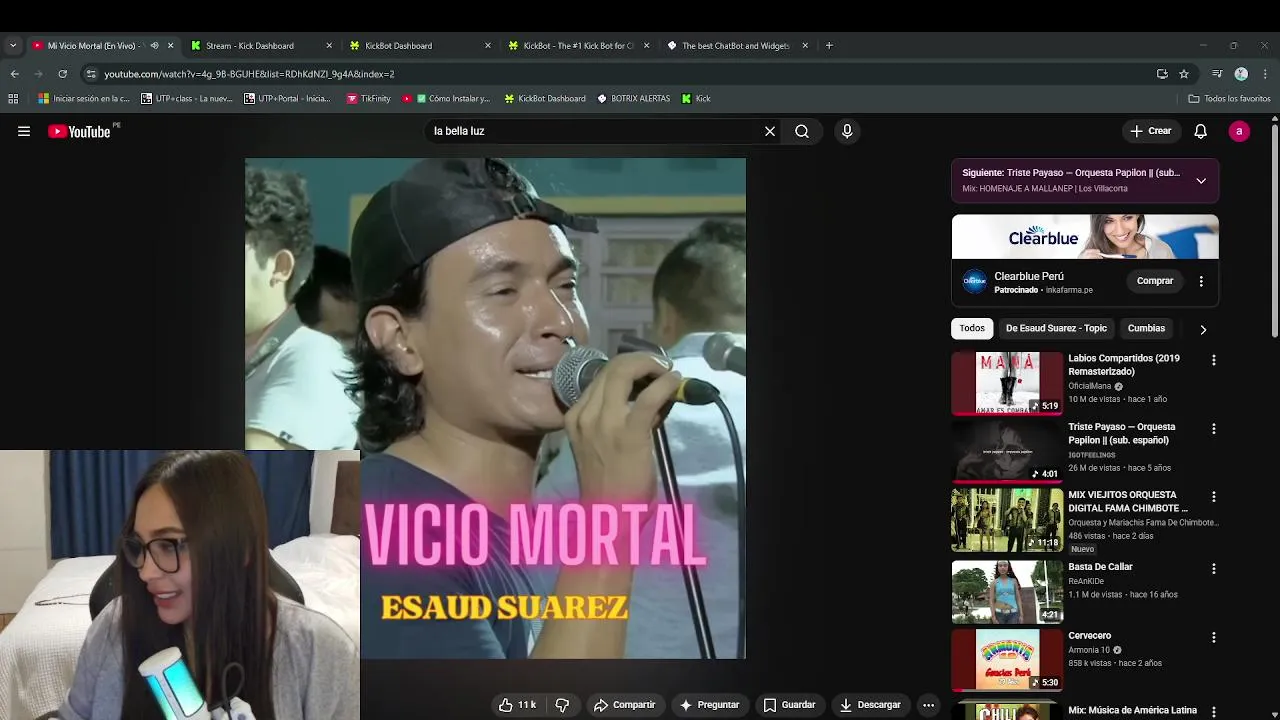Open YouTube notifications bell
Image resolution: width=1280 pixels, height=720 pixels.
1201,131
